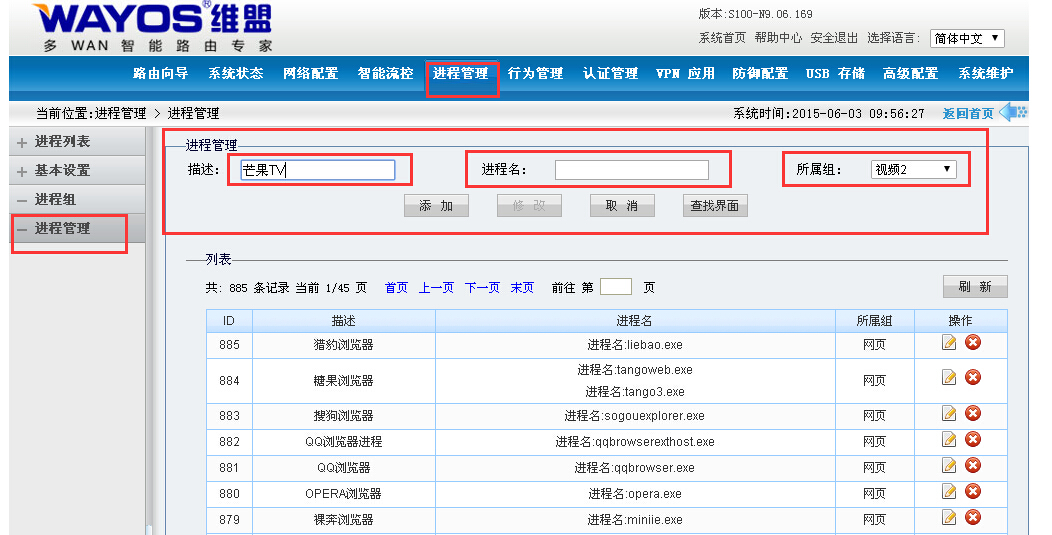
Task: Edit the 裸奔浏览器 row
Action: 949,518
